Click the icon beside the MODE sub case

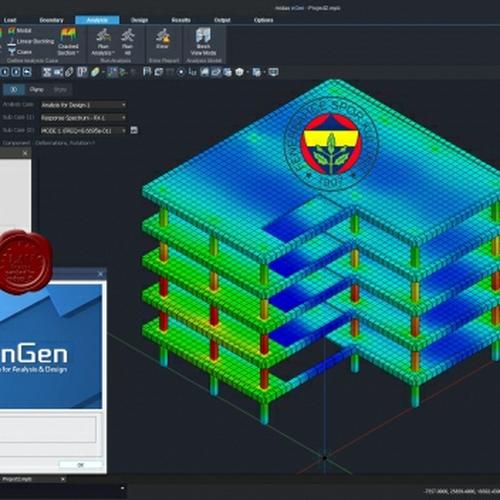[134, 130]
